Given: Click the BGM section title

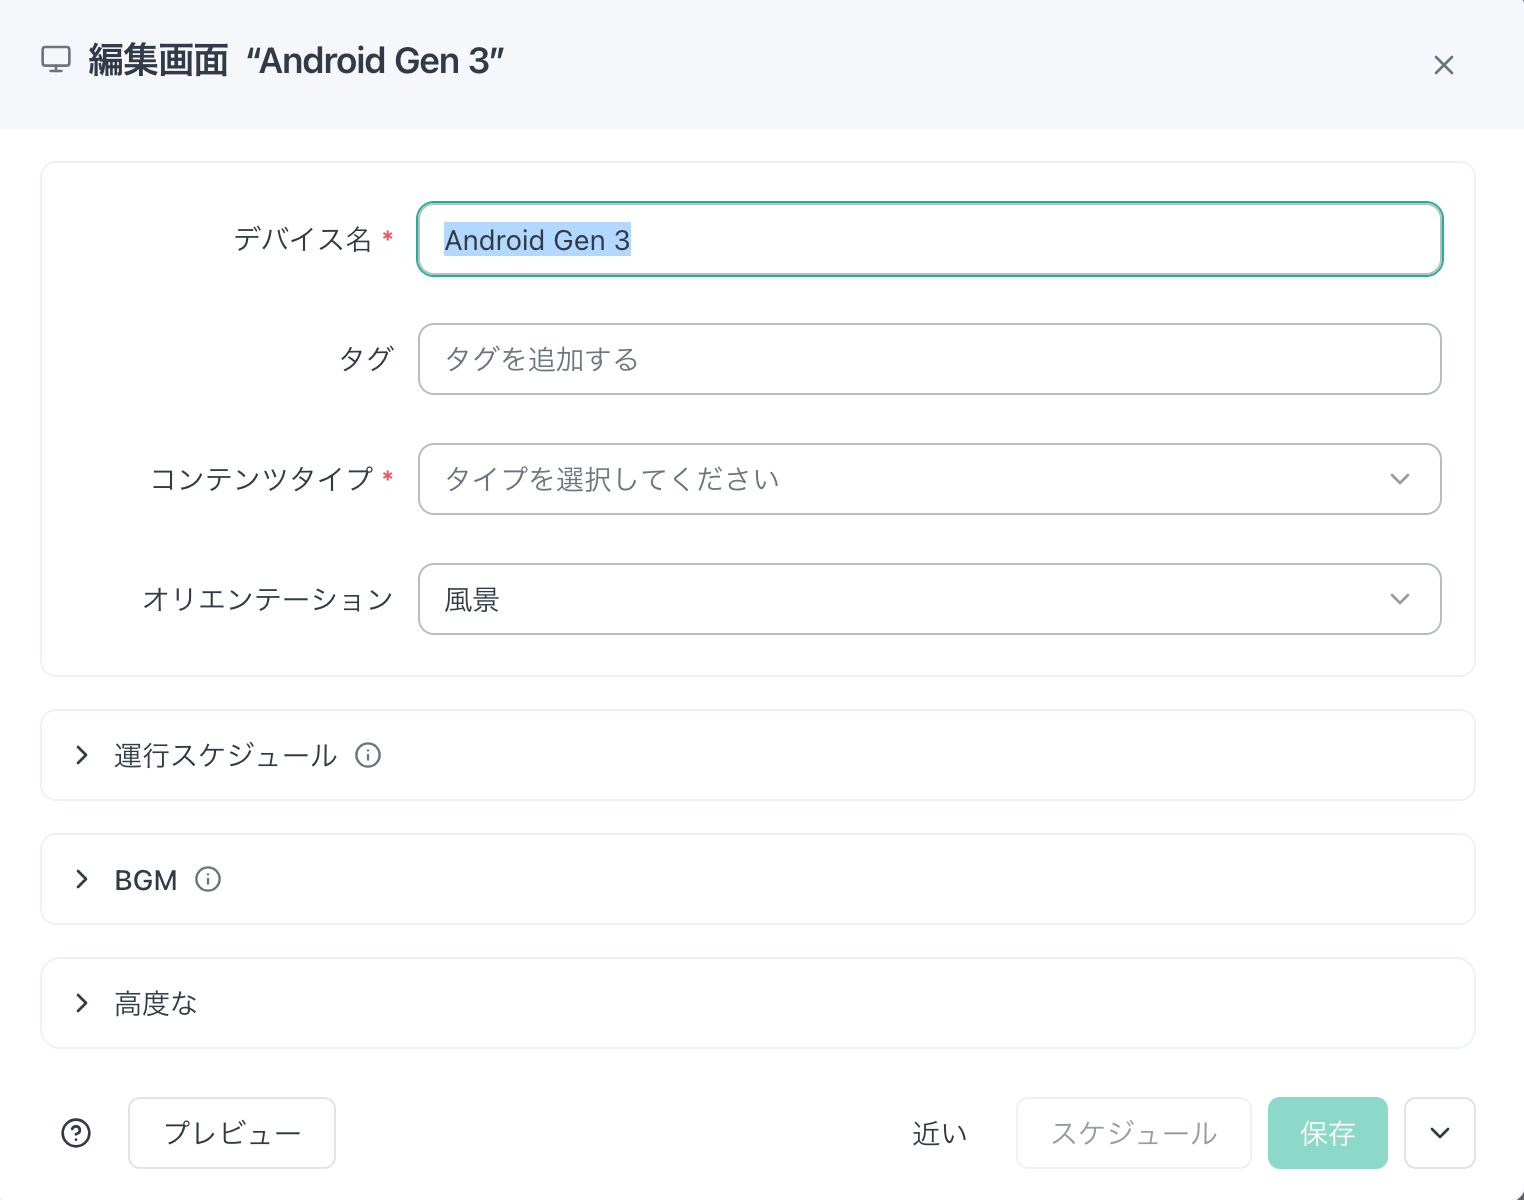Looking at the screenshot, I should click(x=146, y=880).
